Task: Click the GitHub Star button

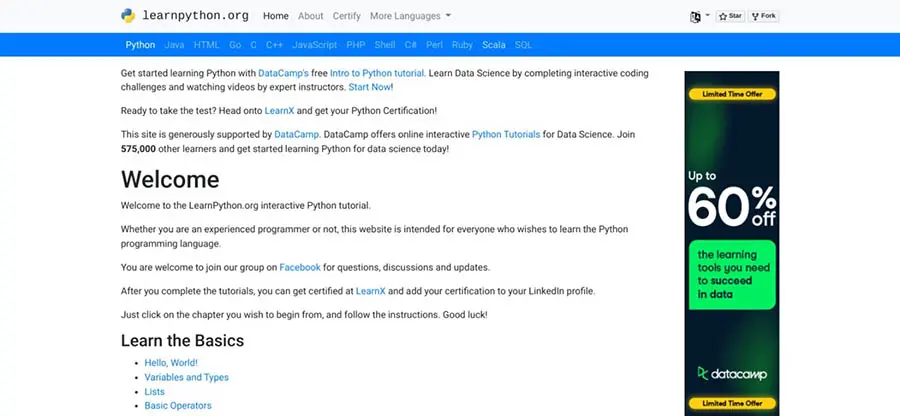Action: tap(730, 16)
